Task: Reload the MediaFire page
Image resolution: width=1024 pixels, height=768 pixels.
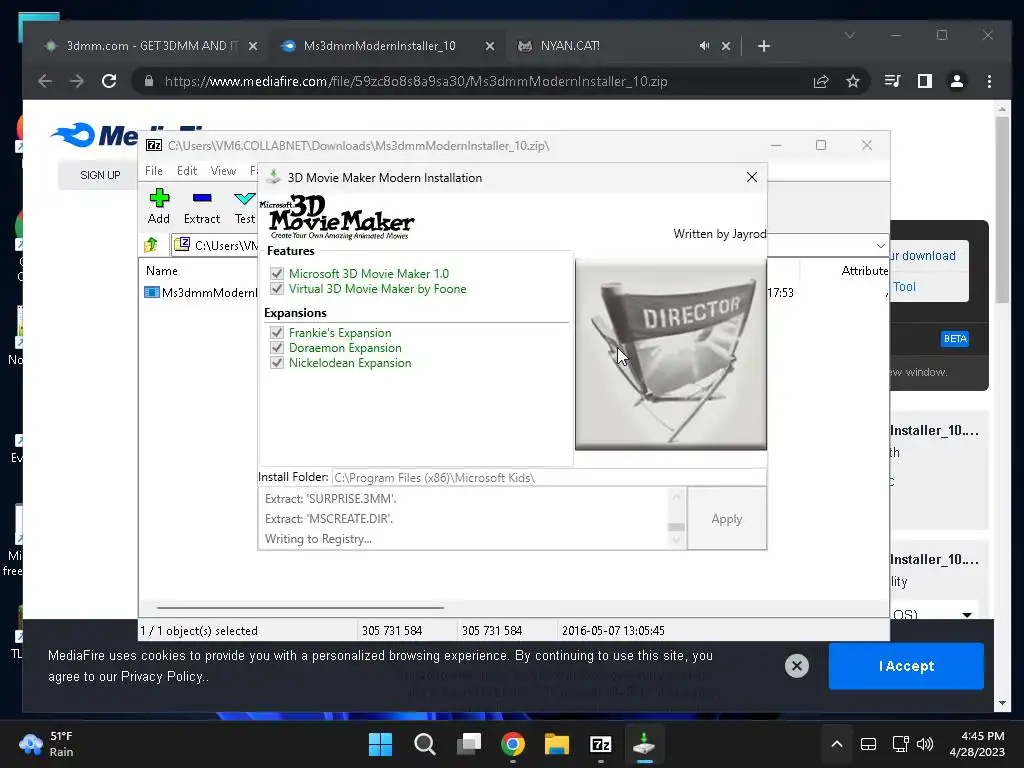Action: pos(109,81)
